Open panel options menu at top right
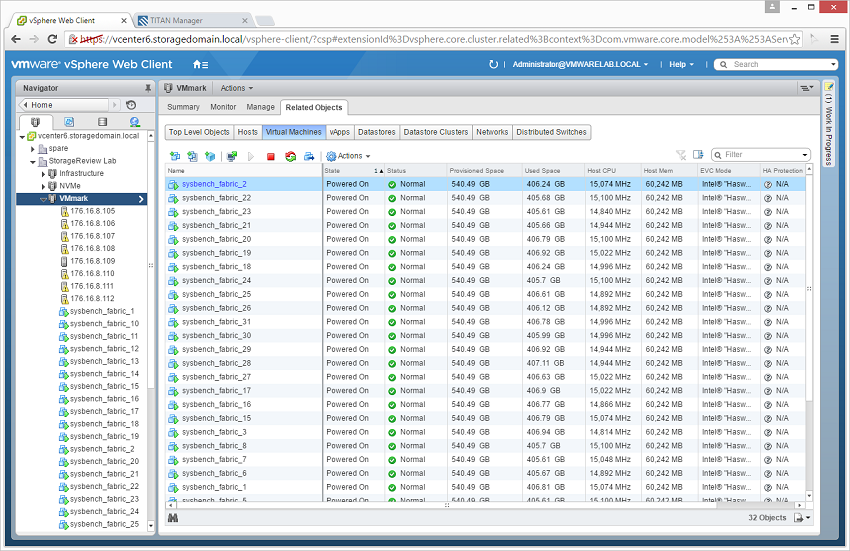Image resolution: width=850 pixels, height=551 pixels. pyautogui.click(x=807, y=88)
